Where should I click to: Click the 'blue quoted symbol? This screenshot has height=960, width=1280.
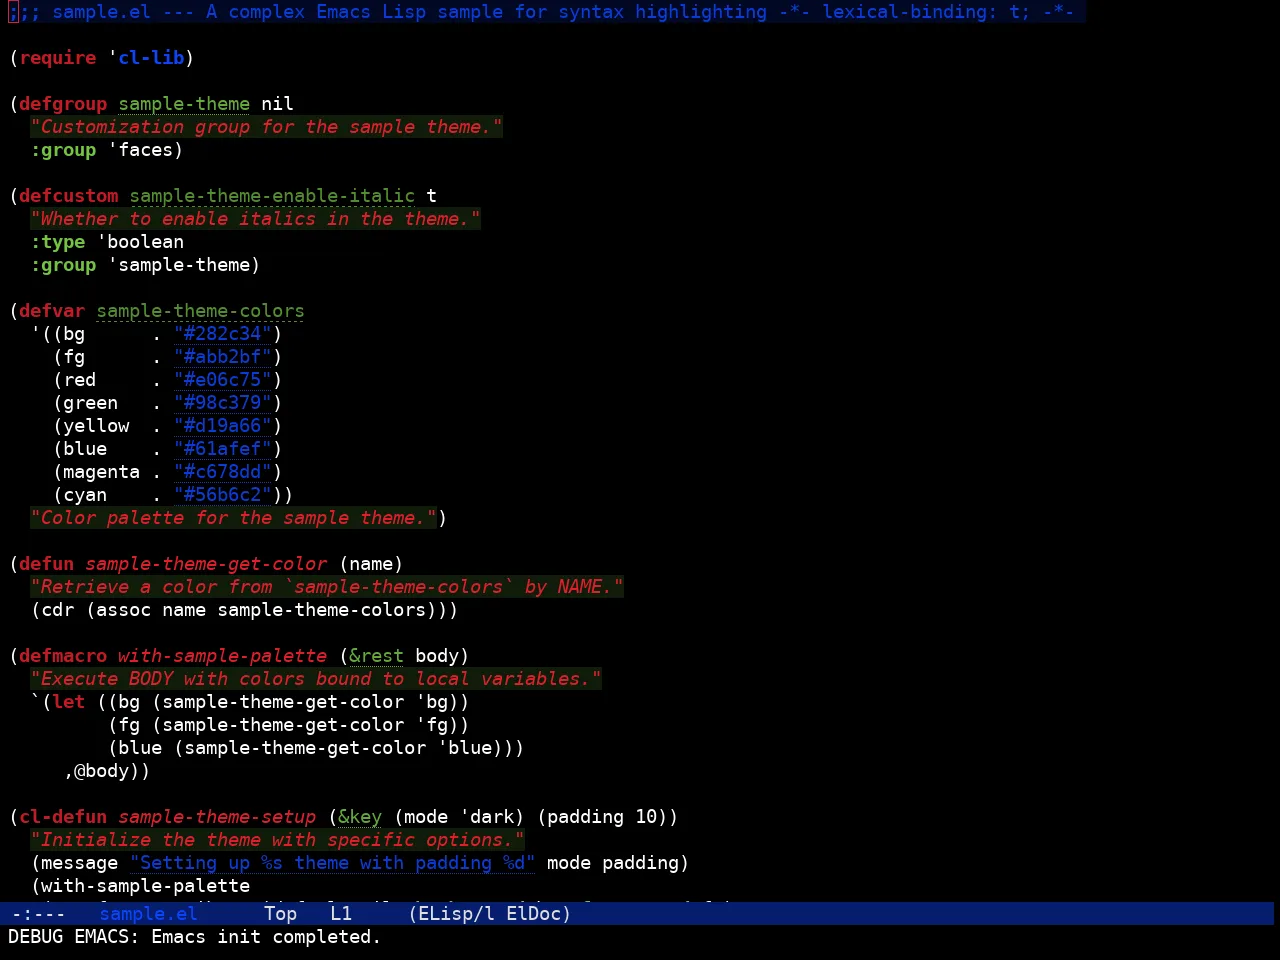click(465, 747)
